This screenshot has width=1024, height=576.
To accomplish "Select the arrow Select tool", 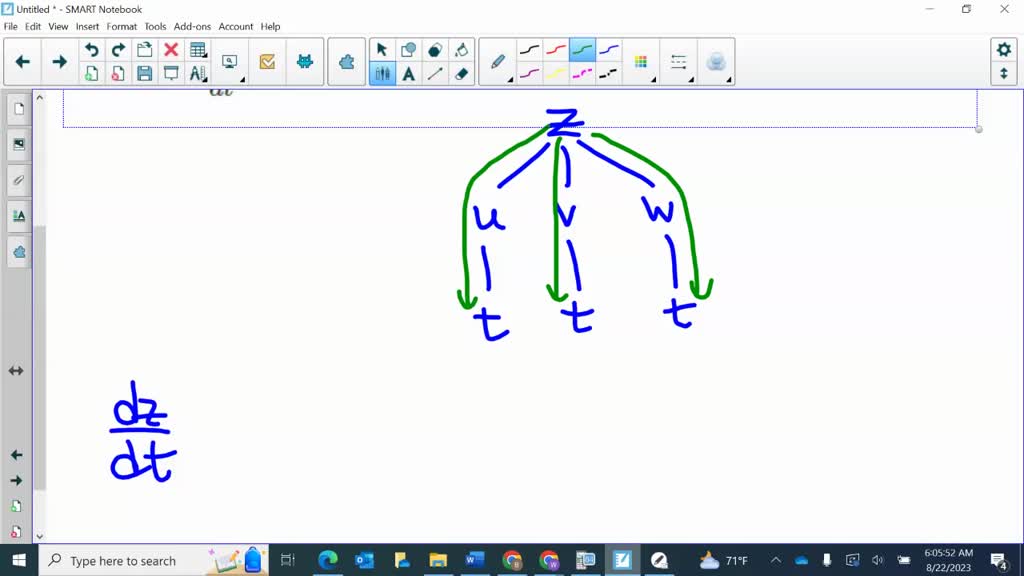I will 382,48.
